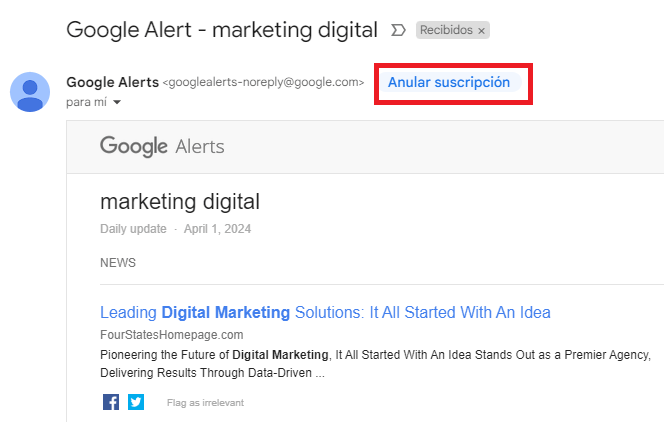Image resolution: width=664 pixels, height=422 pixels.
Task: Click the 'April 1, 2024' date
Action: coord(217,229)
